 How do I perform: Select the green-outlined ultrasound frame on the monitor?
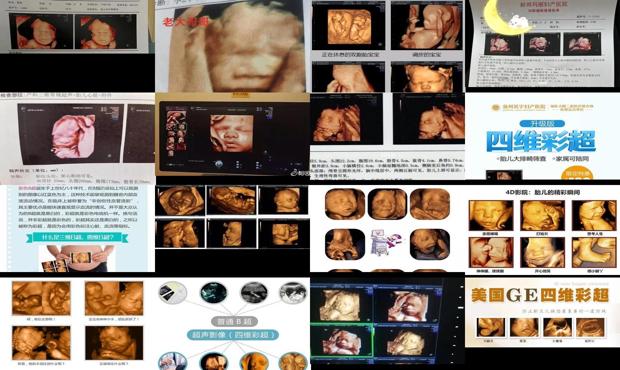coord(342,340)
